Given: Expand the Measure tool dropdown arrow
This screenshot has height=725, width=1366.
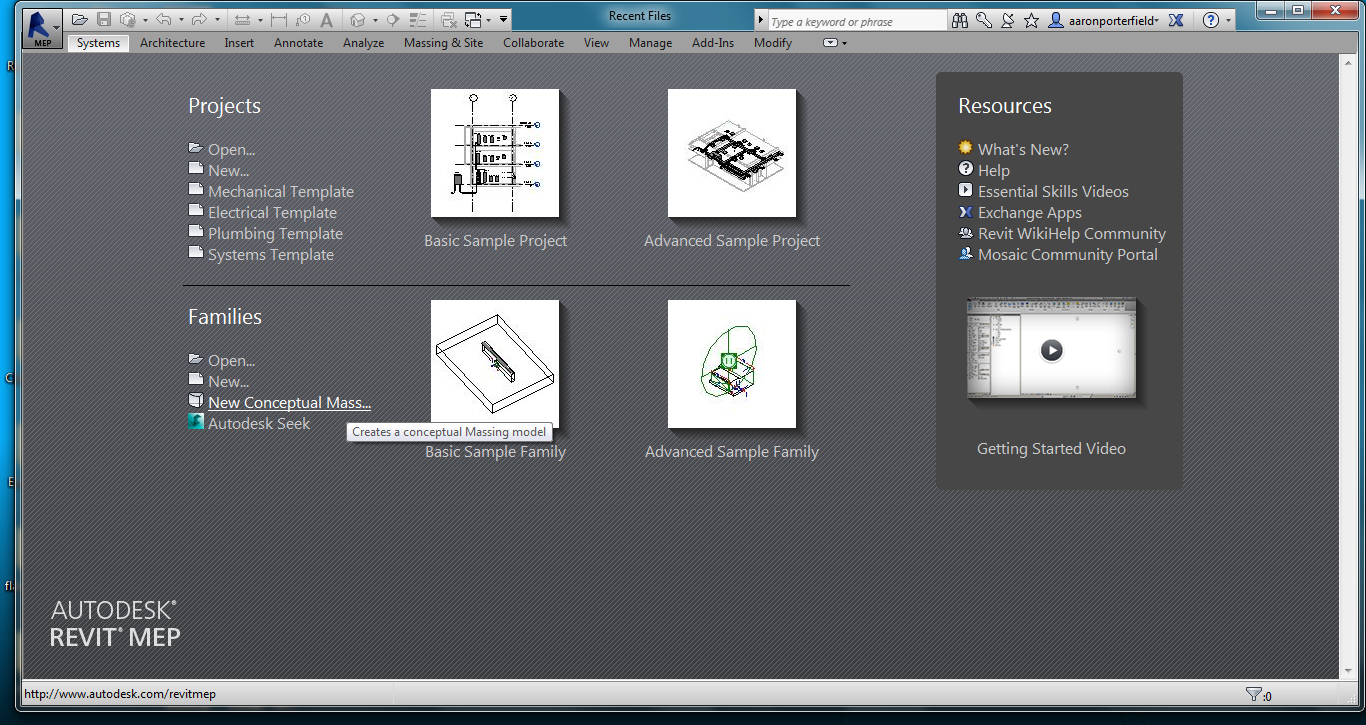Looking at the screenshot, I should pos(260,20).
